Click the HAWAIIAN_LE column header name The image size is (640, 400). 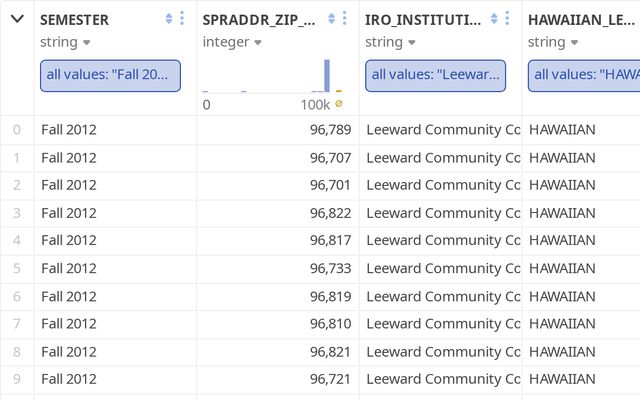581,20
